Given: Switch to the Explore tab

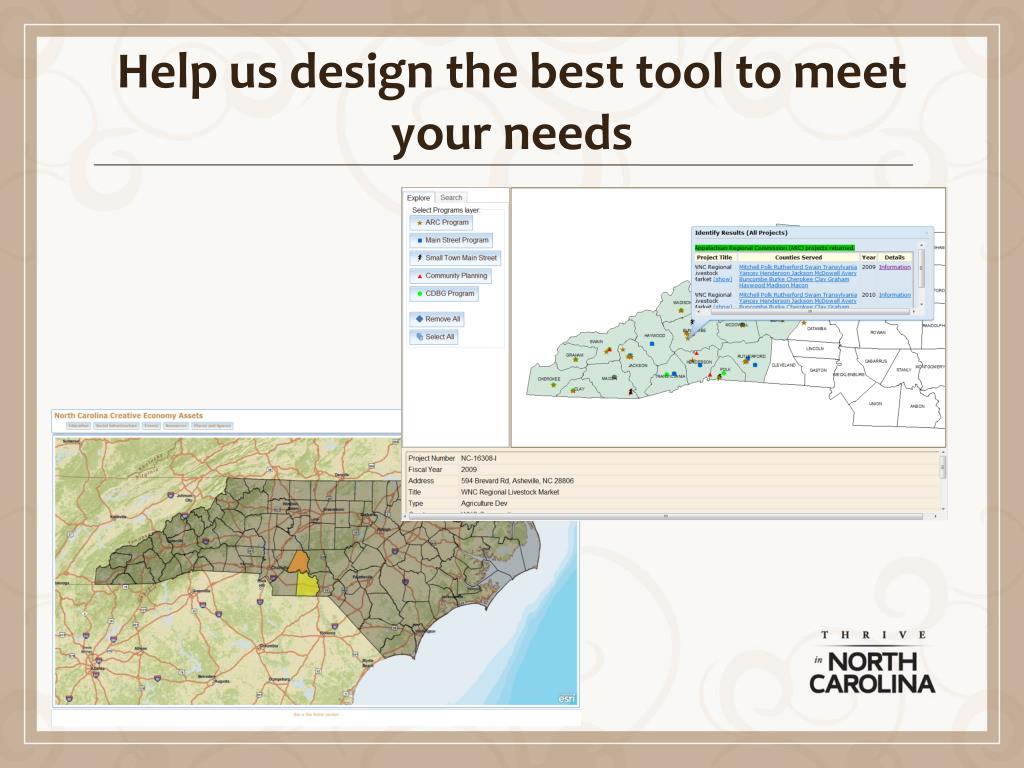Looking at the screenshot, I should 418,198.
